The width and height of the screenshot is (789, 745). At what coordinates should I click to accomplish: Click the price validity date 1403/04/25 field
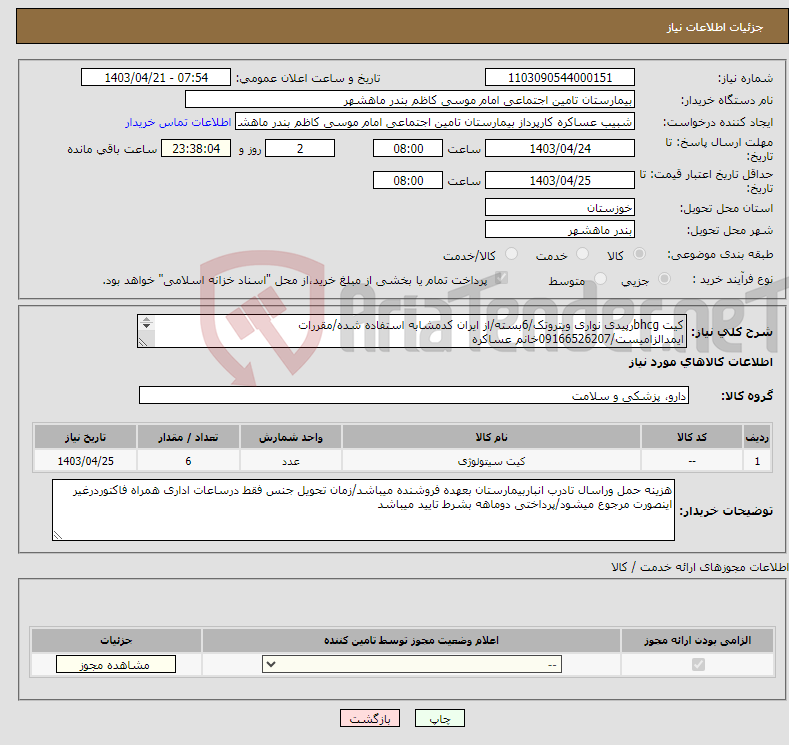click(x=560, y=180)
